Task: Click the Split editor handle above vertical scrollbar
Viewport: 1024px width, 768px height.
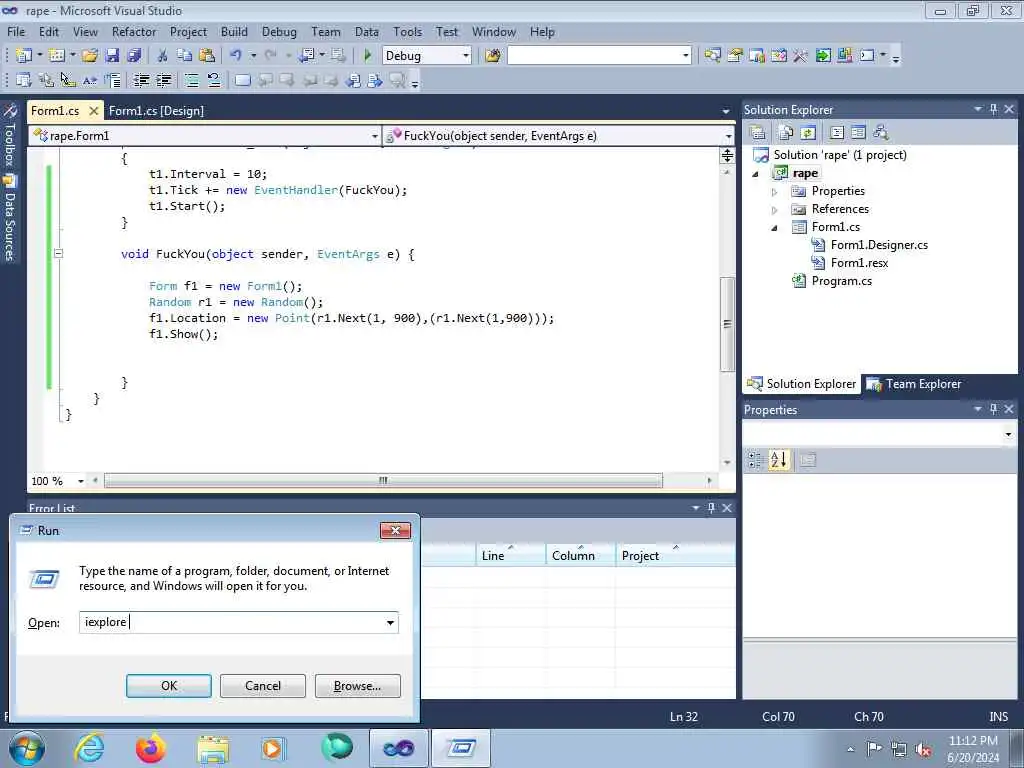Action: [727, 155]
